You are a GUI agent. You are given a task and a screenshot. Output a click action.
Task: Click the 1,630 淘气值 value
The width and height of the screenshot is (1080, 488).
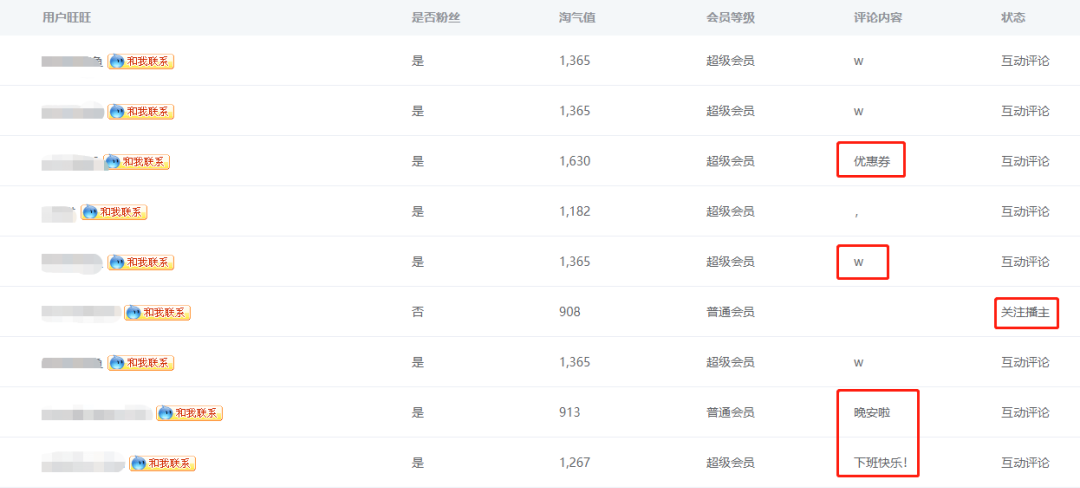point(574,161)
